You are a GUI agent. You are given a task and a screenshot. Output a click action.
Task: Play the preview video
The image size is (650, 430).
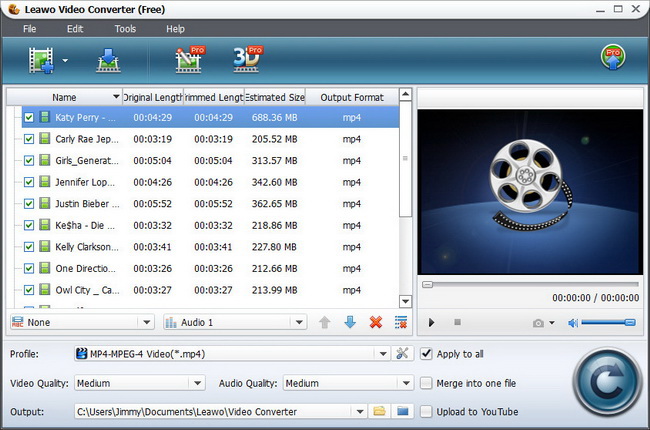[x=431, y=322]
